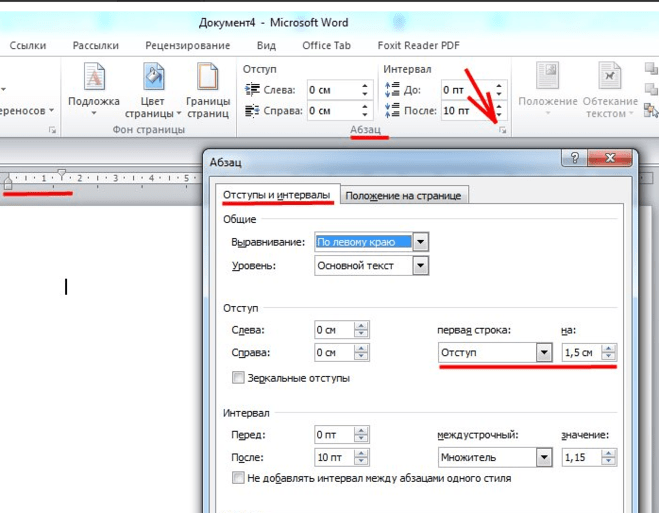Click the first line indent ruler marker

[61, 174]
